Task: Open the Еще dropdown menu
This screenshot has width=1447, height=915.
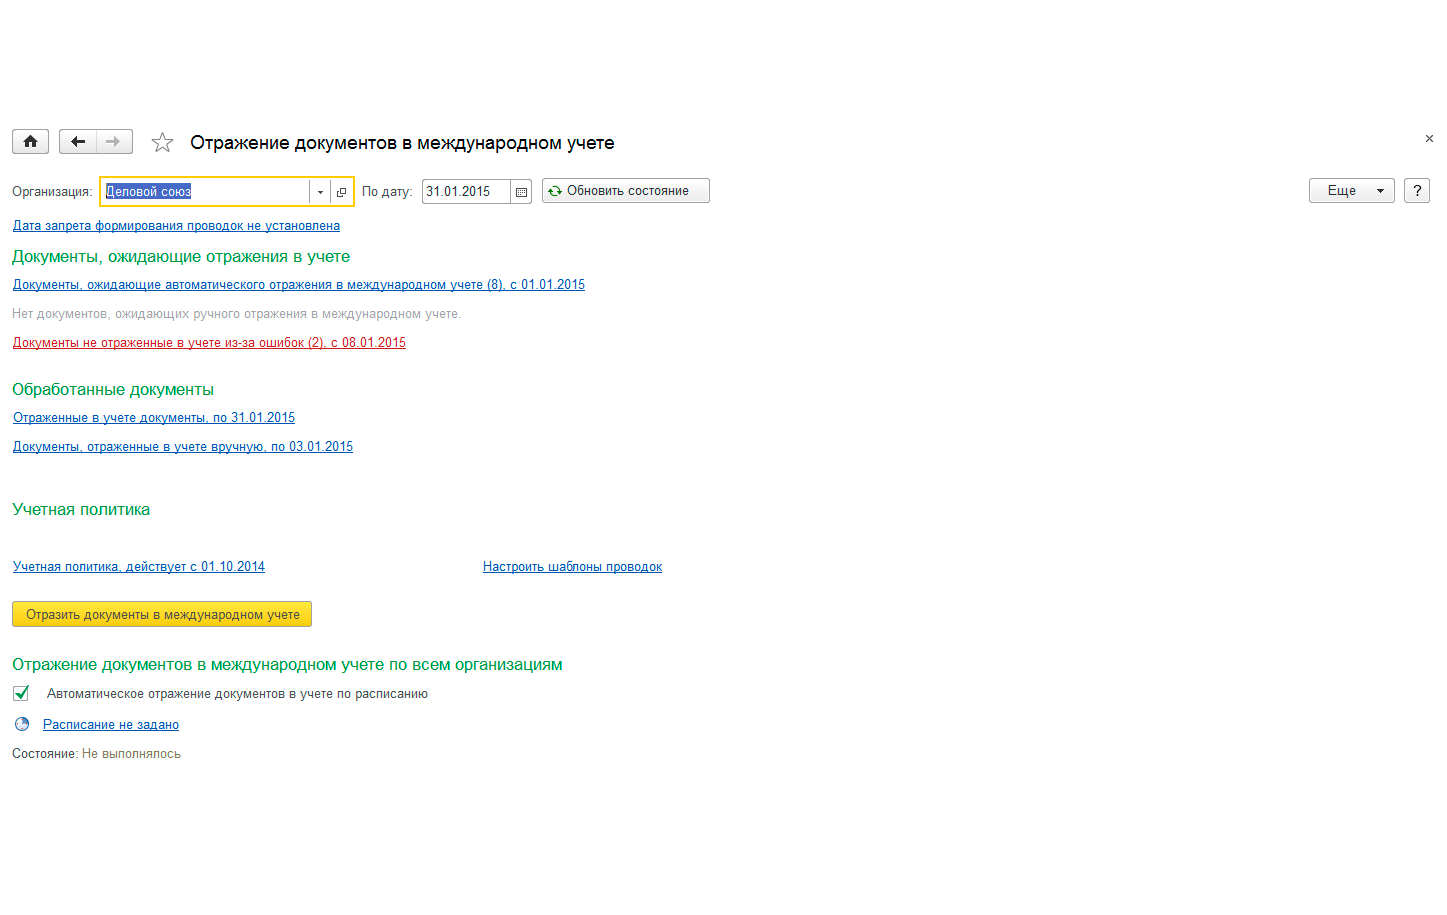Action: (x=1351, y=191)
